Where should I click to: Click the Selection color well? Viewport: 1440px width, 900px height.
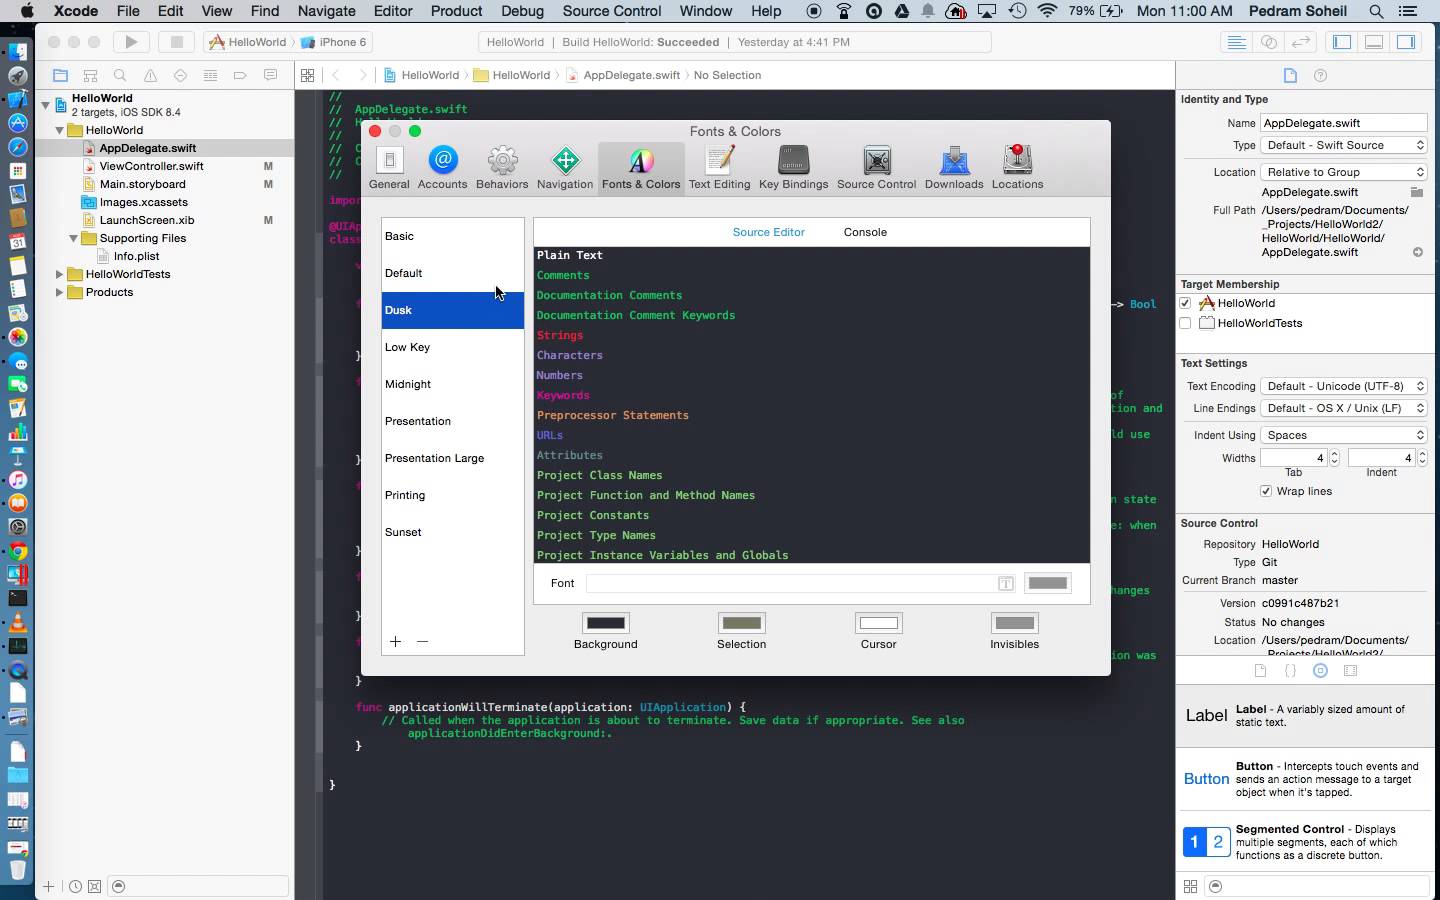click(741, 623)
